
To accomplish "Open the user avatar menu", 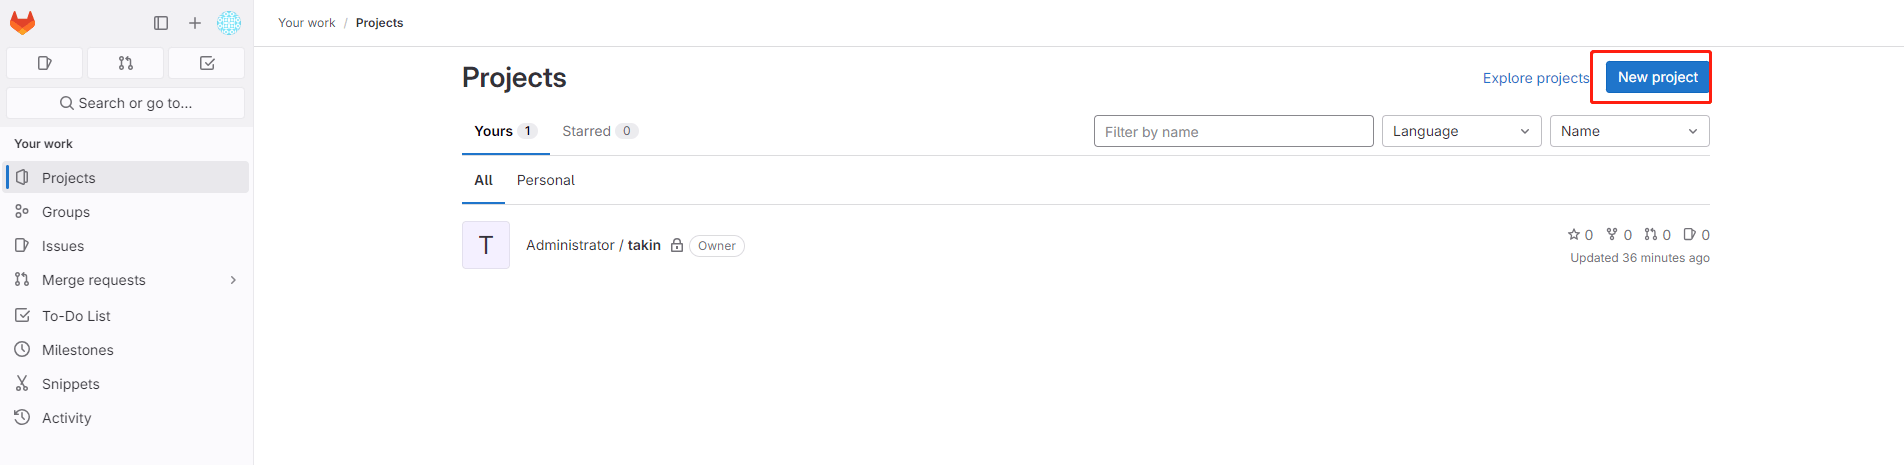I will [x=229, y=23].
